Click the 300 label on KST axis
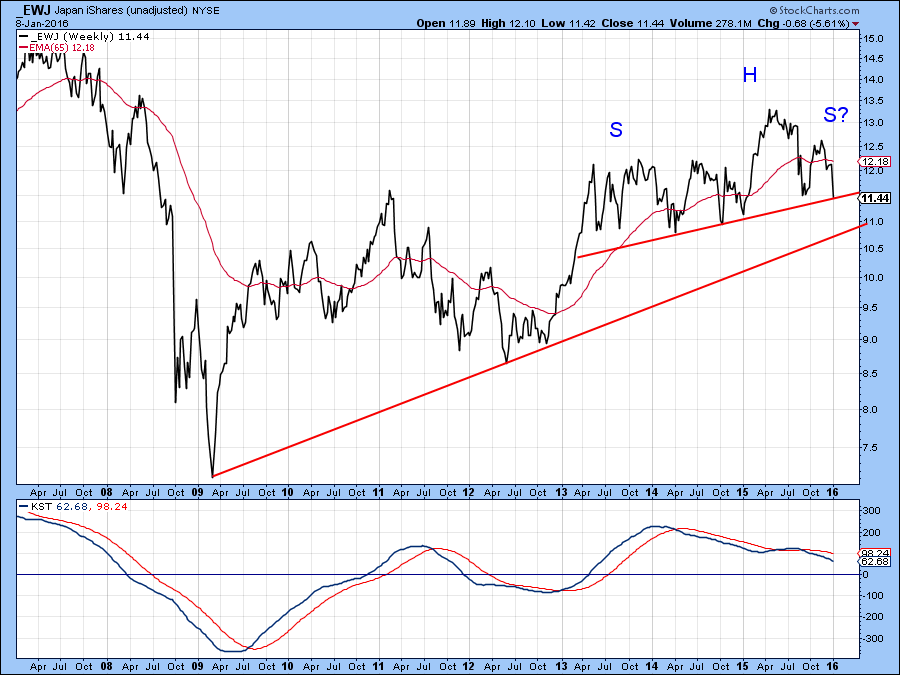The width and height of the screenshot is (900, 675). click(871, 511)
